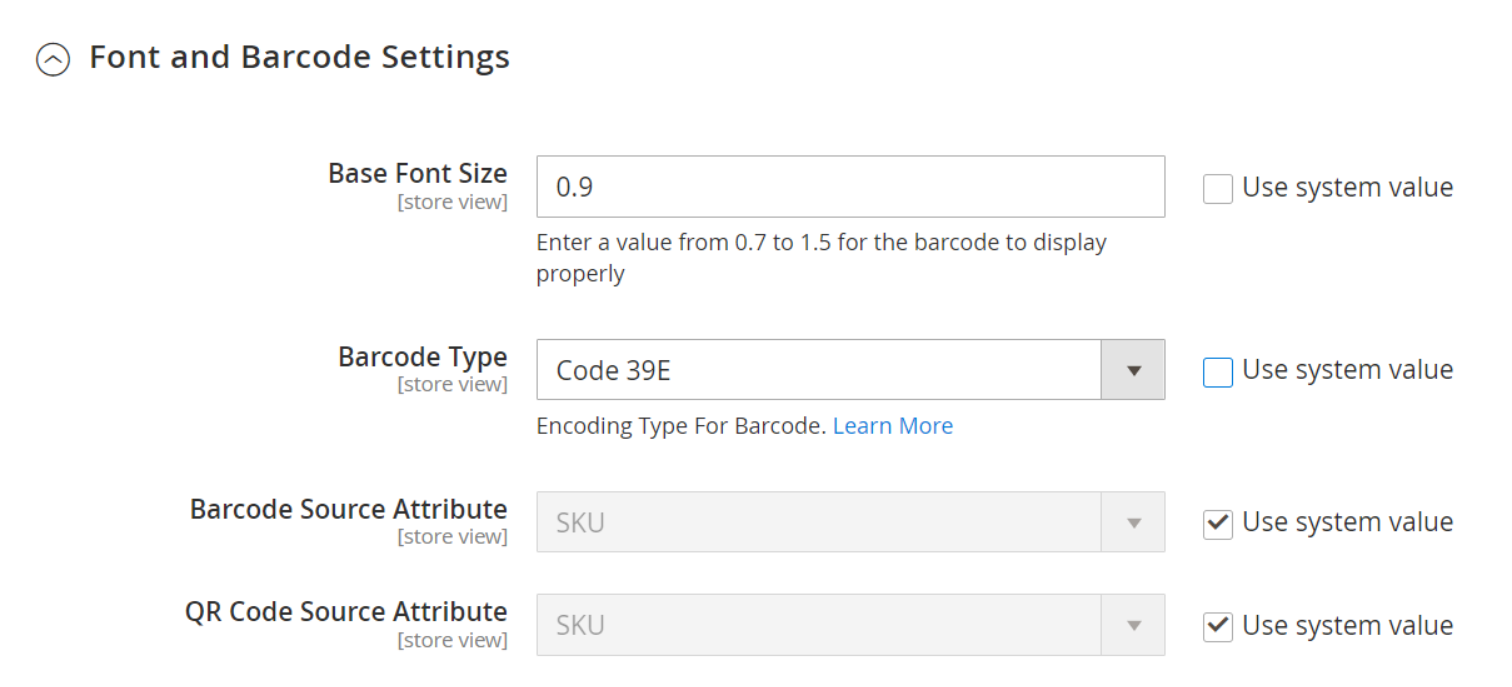
Task: Click the arrow icon on Barcode Type select
Action: pos(1133,370)
